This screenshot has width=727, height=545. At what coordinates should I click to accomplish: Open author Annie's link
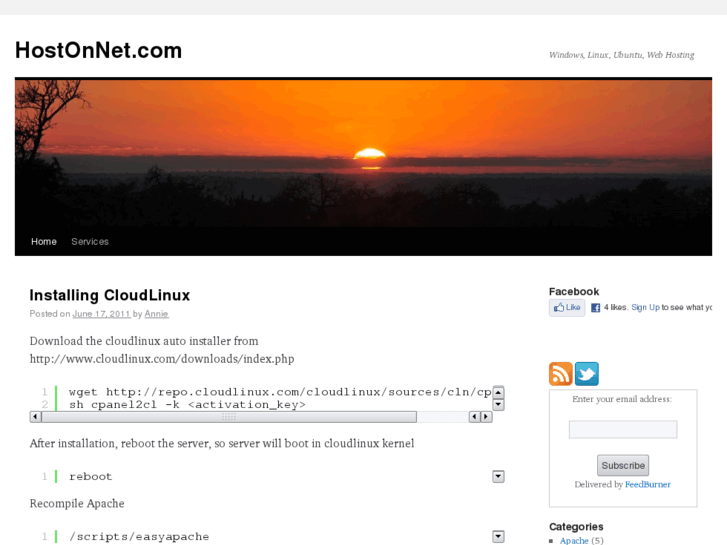156,314
